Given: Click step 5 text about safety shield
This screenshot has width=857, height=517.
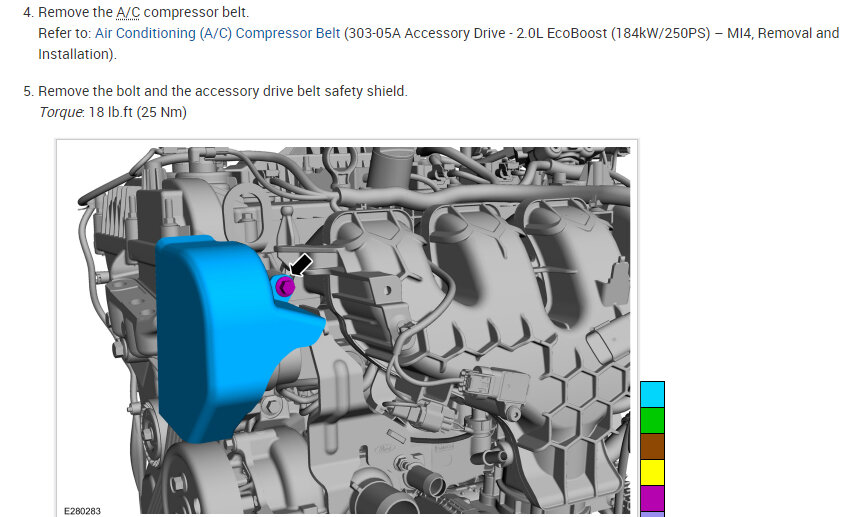Looking at the screenshot, I should [x=223, y=91].
